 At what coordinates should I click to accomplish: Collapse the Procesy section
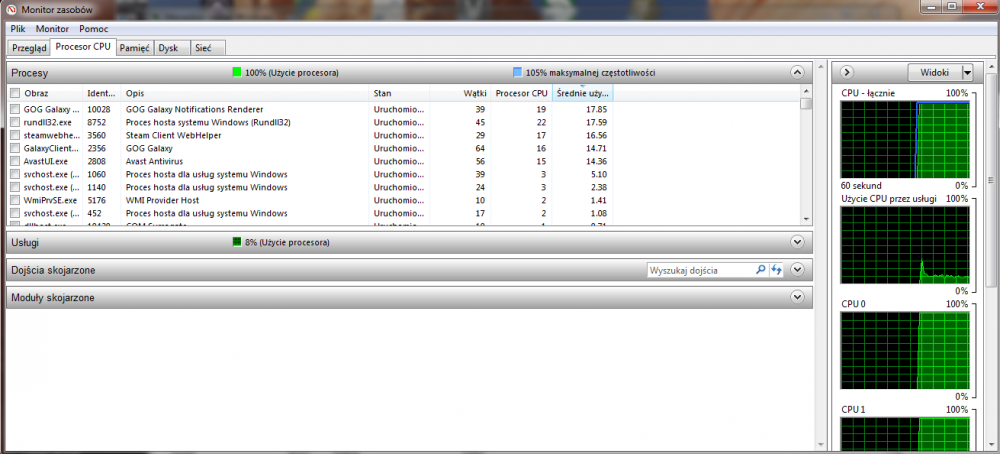tap(797, 73)
